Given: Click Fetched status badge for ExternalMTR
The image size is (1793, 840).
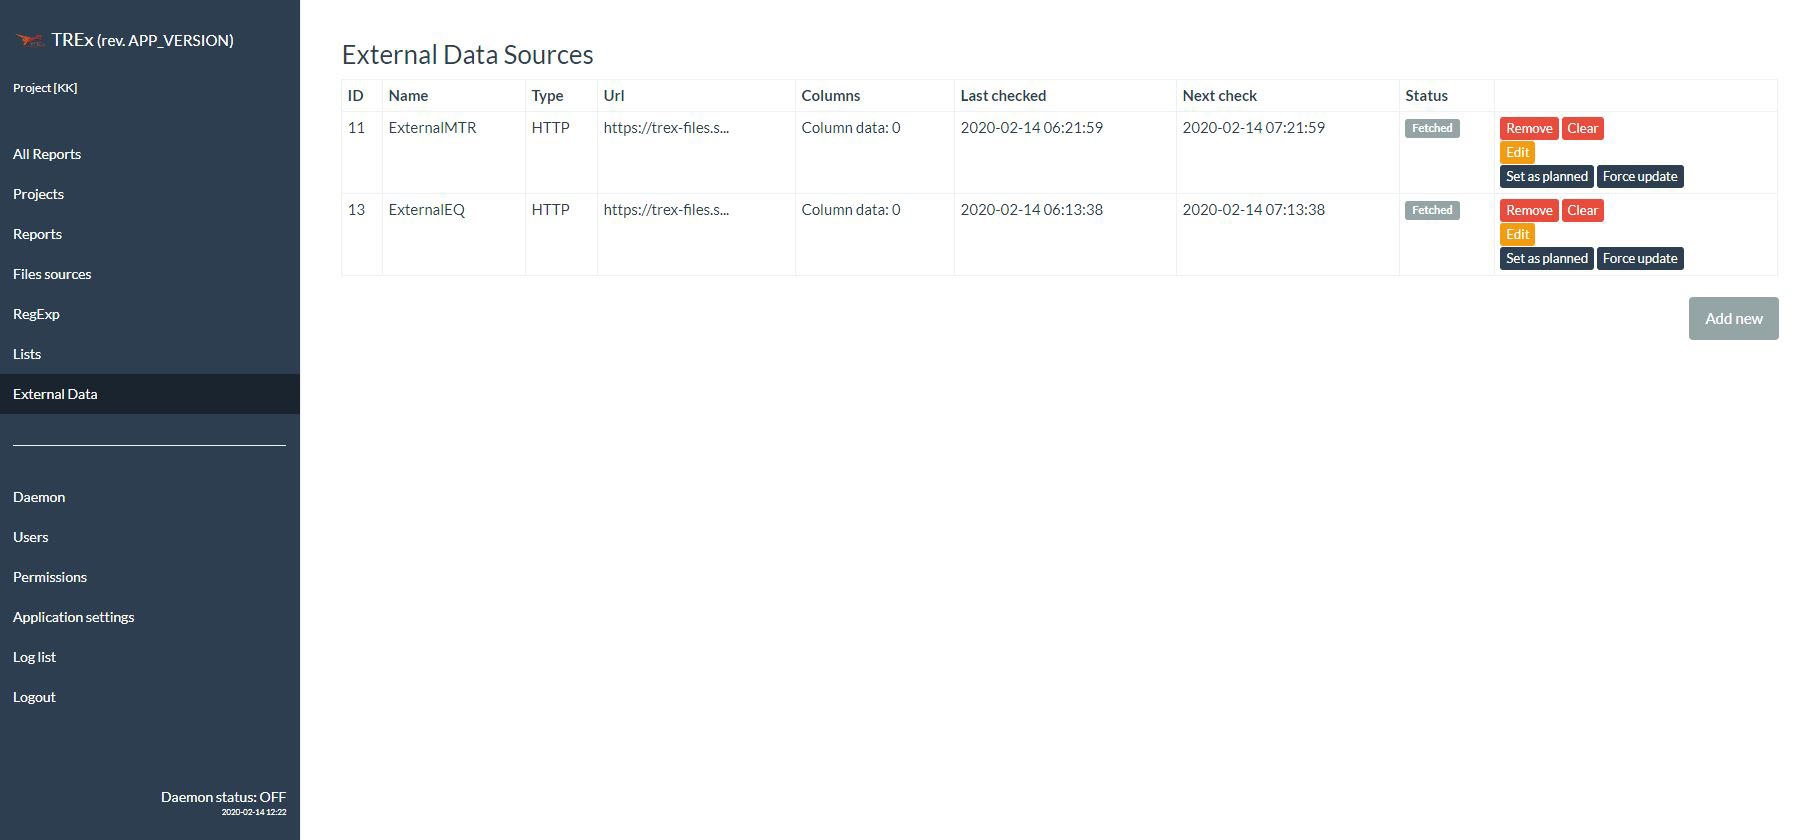Looking at the screenshot, I should click(x=1431, y=128).
